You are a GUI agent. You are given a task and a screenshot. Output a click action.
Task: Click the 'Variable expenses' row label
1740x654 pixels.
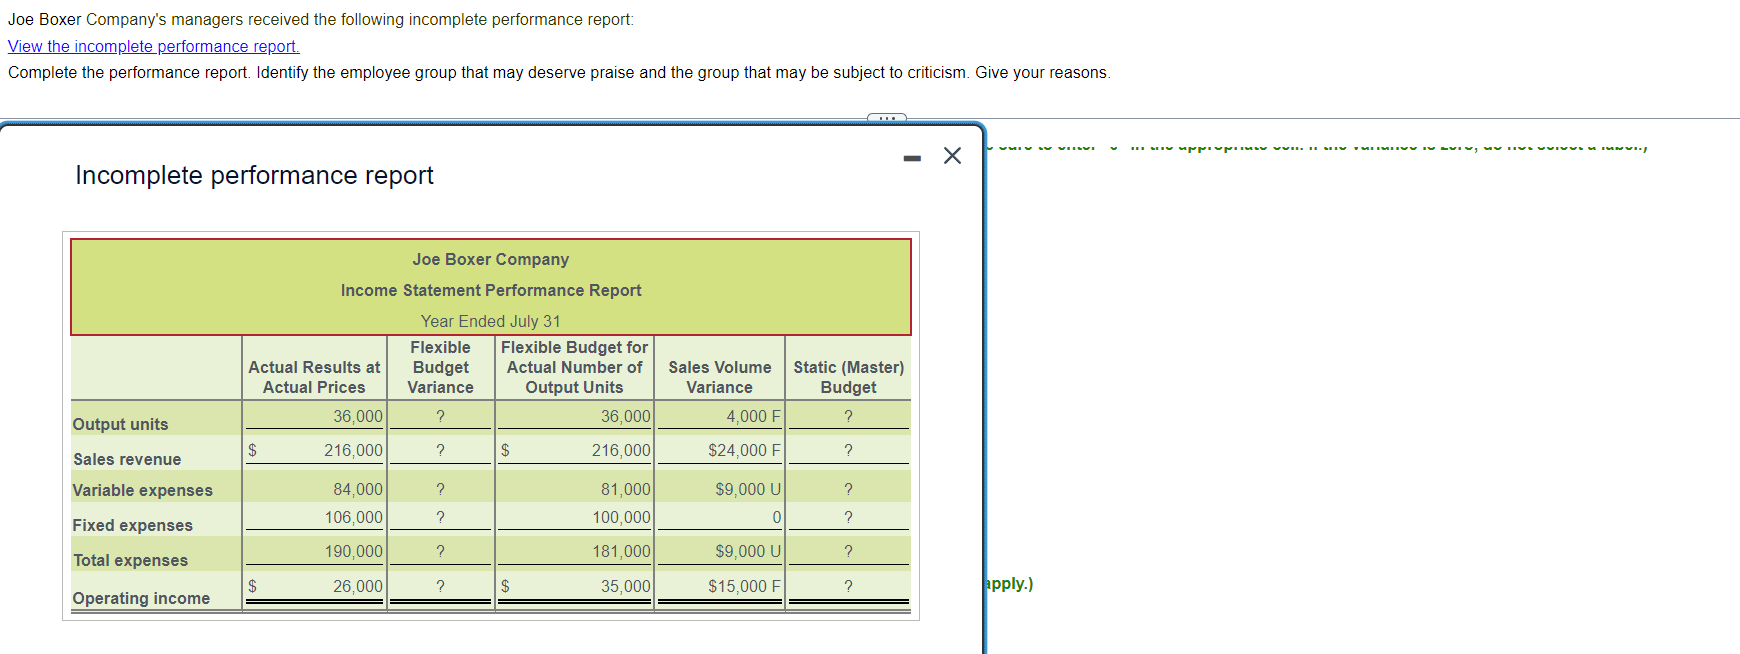pyautogui.click(x=142, y=490)
